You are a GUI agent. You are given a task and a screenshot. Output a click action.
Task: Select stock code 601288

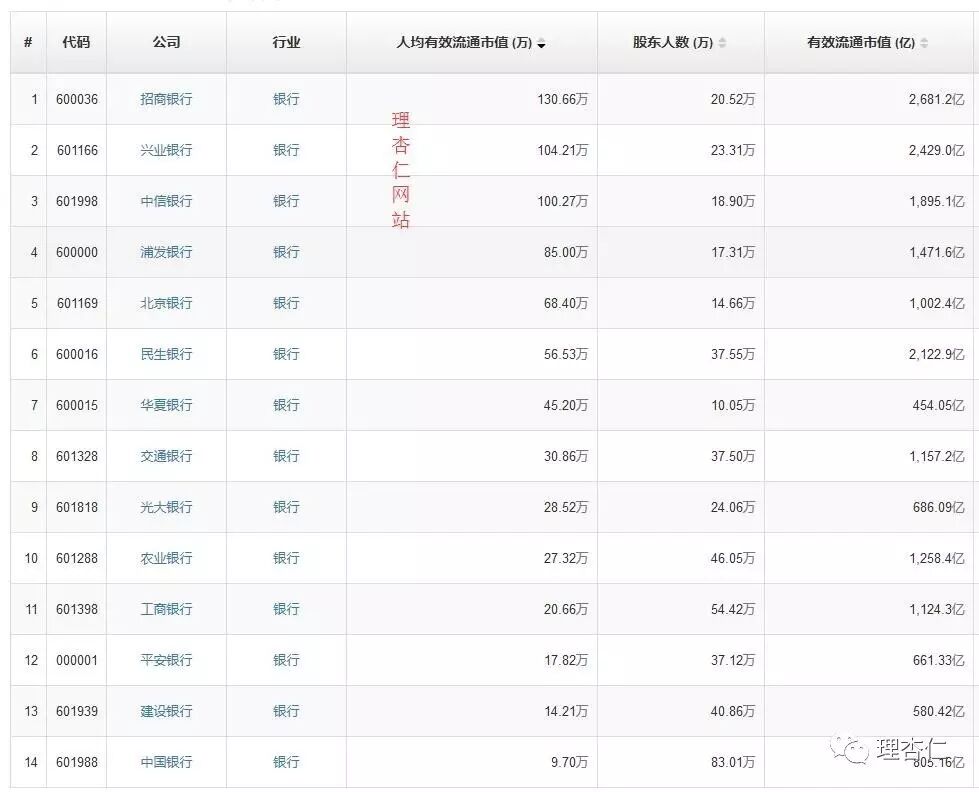[77, 558]
